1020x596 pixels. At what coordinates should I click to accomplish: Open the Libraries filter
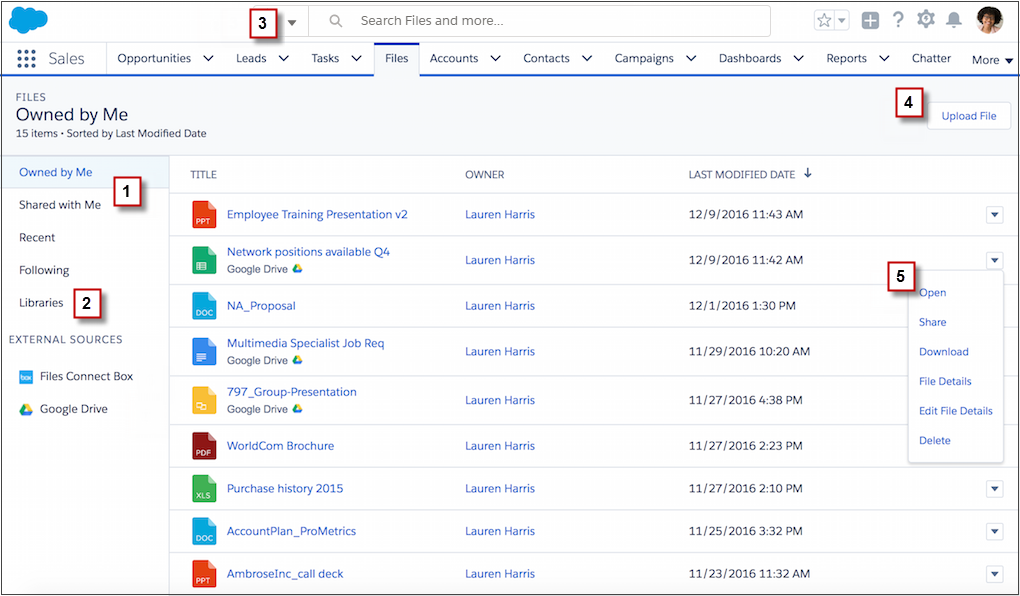coord(41,303)
